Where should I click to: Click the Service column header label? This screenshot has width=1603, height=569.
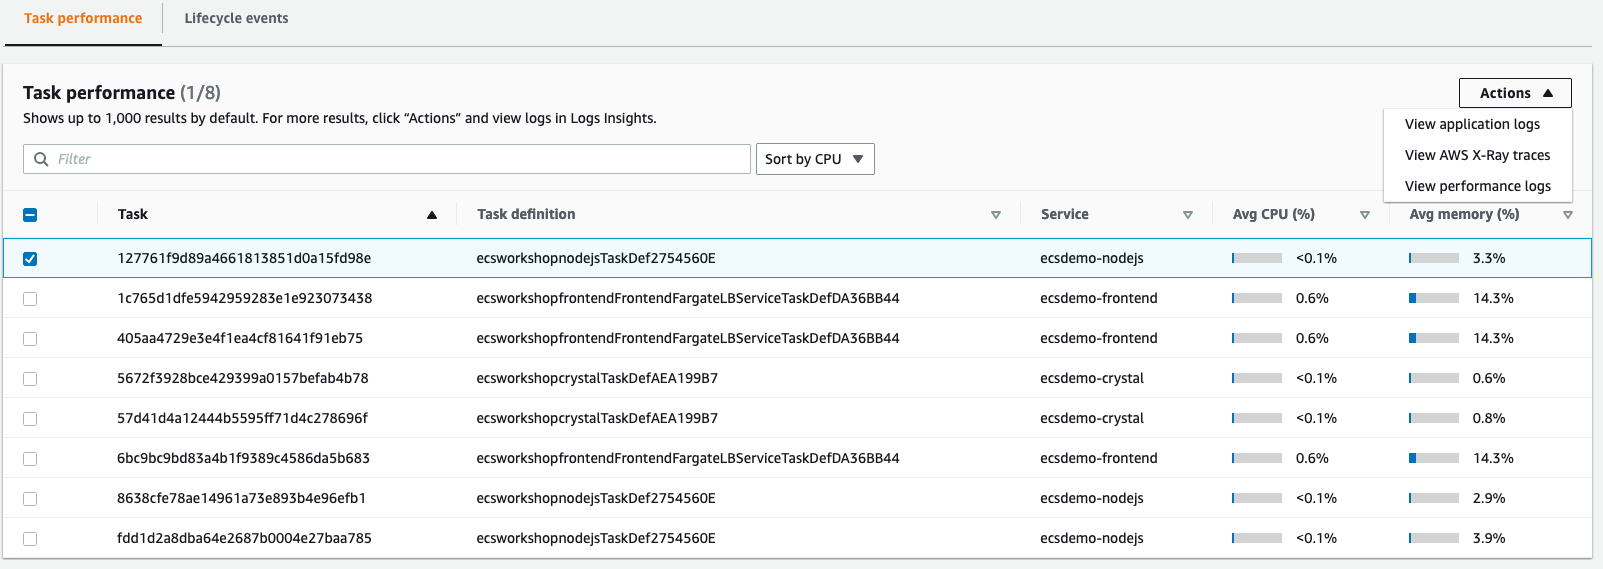click(1064, 214)
